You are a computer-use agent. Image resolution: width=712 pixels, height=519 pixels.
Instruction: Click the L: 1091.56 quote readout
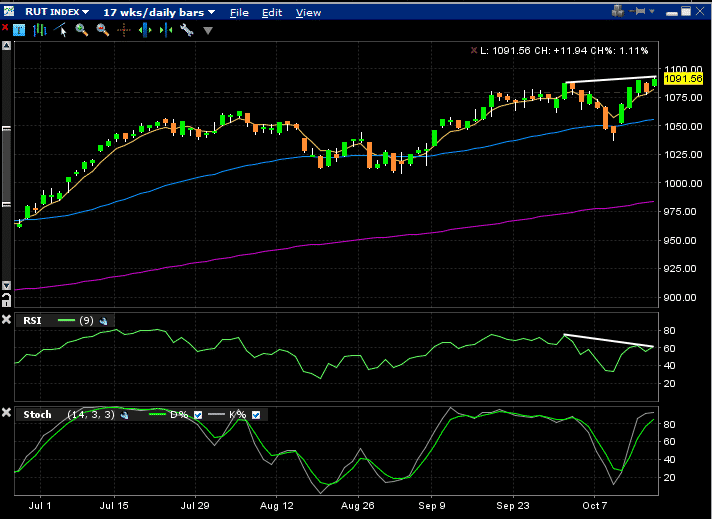[x=564, y=50]
